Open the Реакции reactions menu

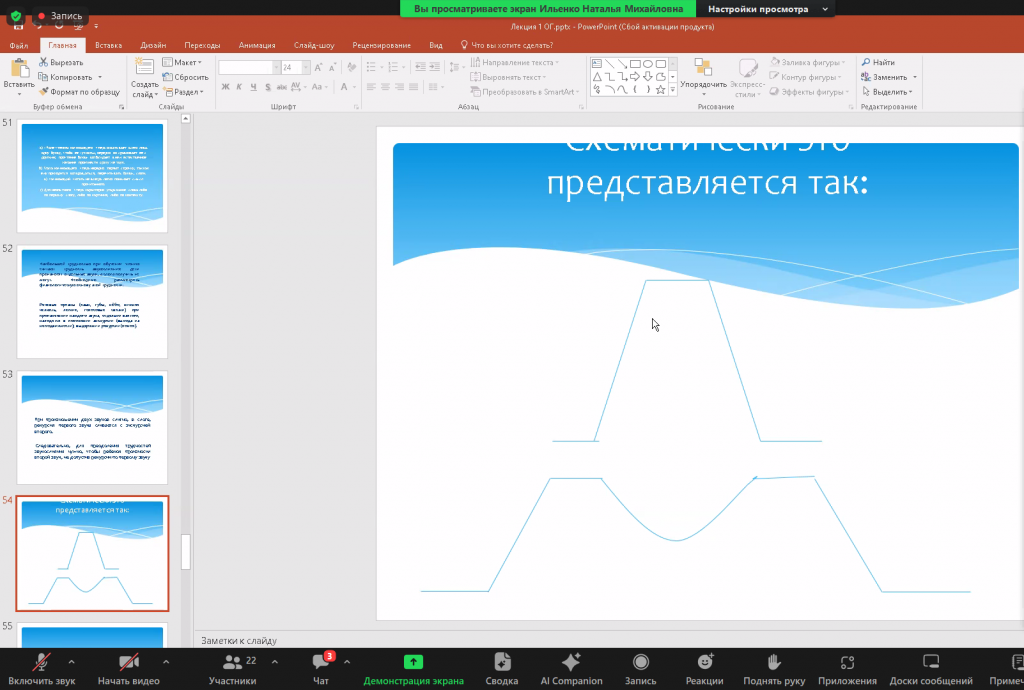(704, 669)
